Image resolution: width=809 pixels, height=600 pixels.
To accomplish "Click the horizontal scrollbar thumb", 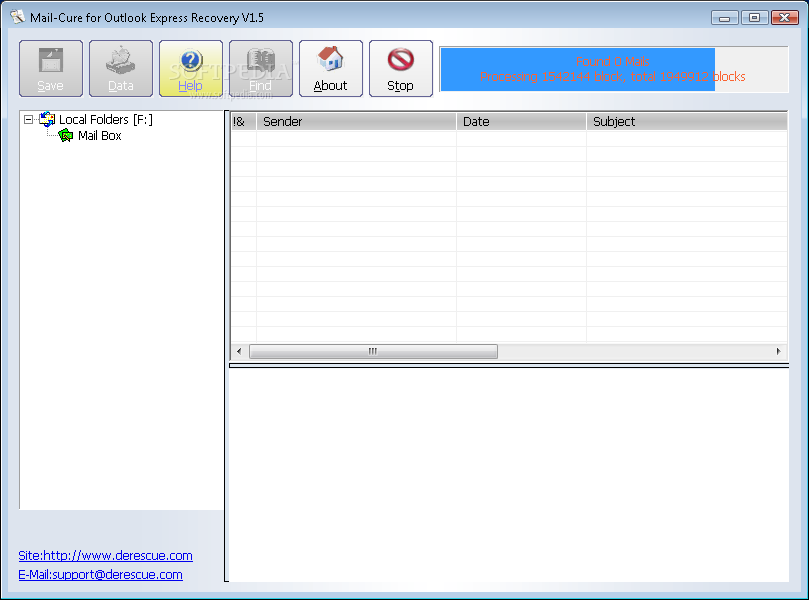I will pyautogui.click(x=373, y=351).
